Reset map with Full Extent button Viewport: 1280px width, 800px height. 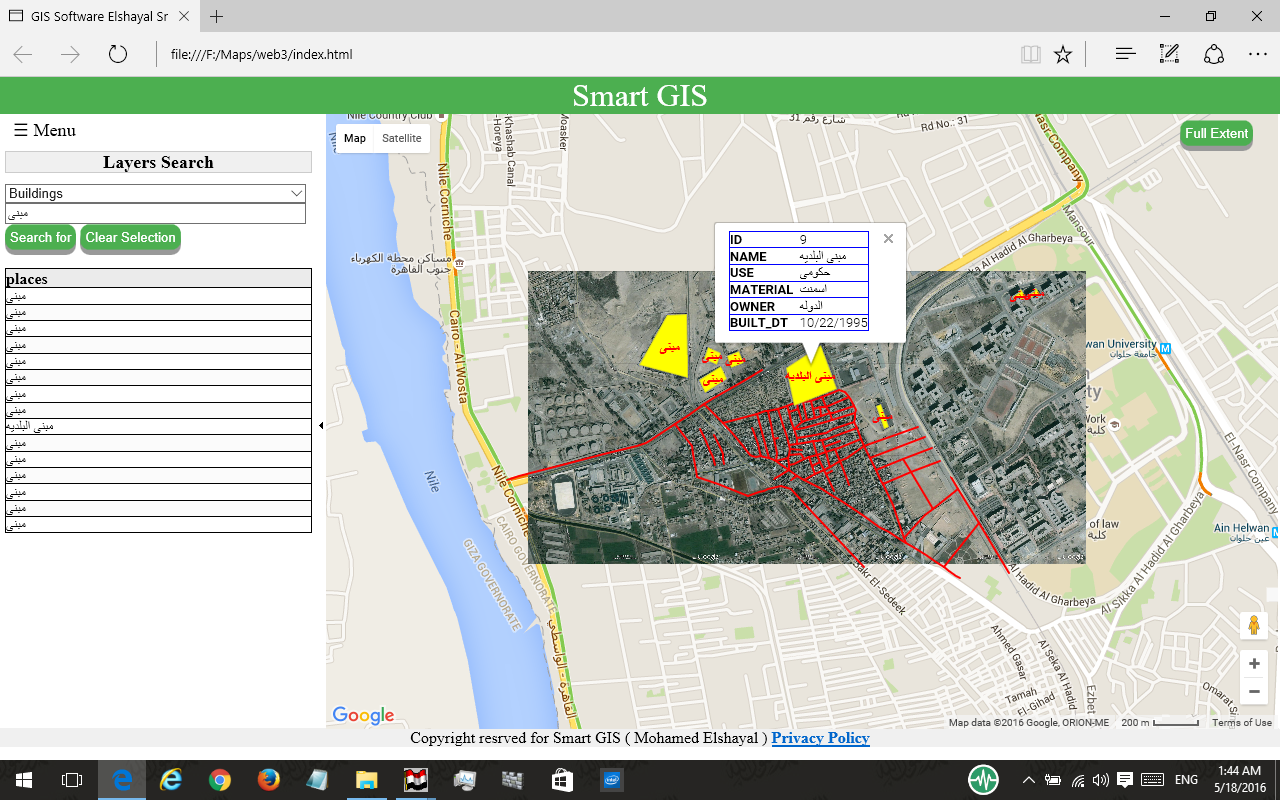tap(1215, 134)
